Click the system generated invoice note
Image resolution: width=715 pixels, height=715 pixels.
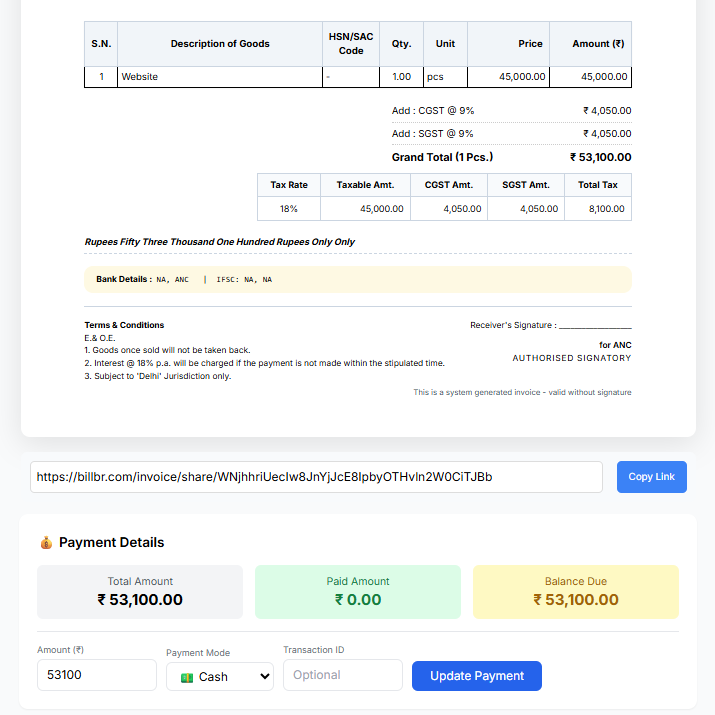[522, 392]
